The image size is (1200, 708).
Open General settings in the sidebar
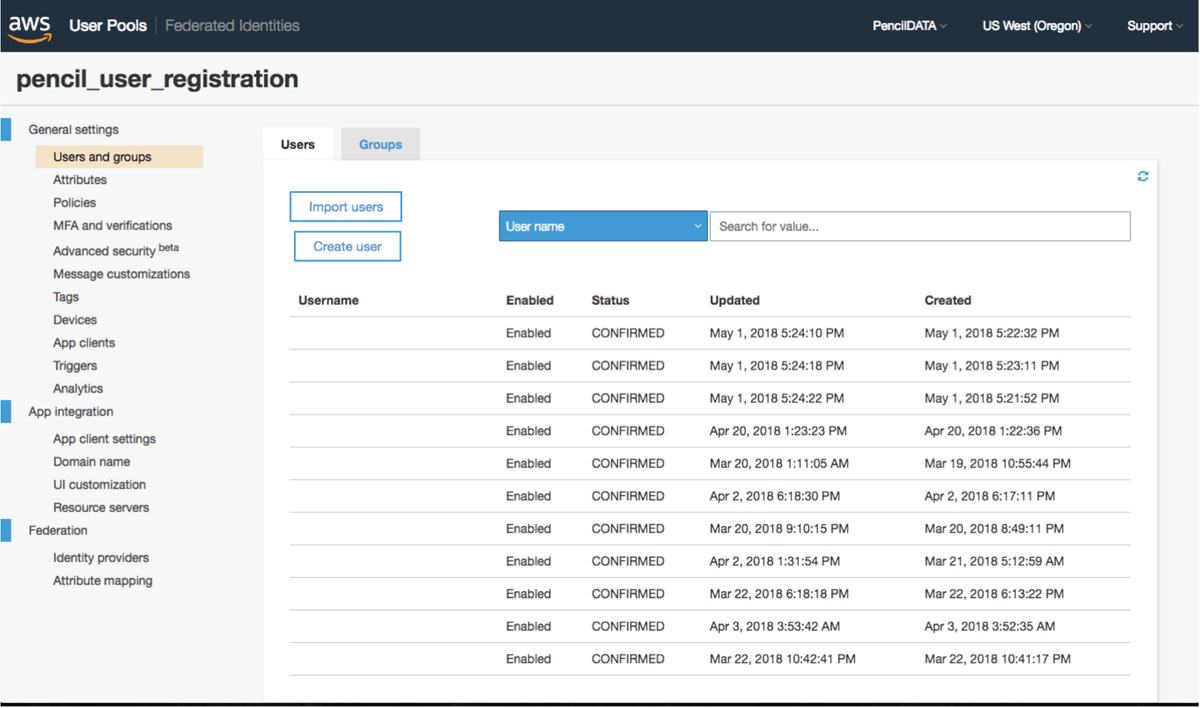[x=73, y=130]
